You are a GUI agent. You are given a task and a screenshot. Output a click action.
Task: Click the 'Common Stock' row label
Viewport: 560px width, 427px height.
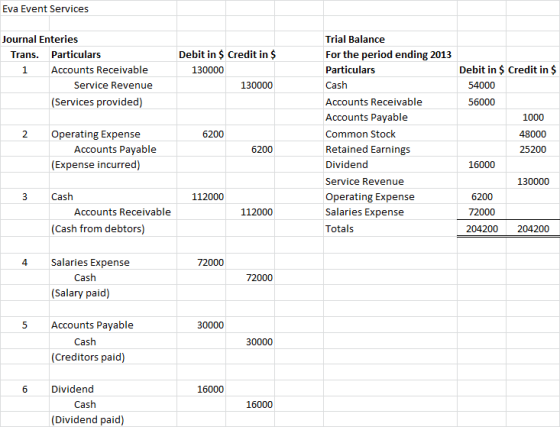pos(360,134)
